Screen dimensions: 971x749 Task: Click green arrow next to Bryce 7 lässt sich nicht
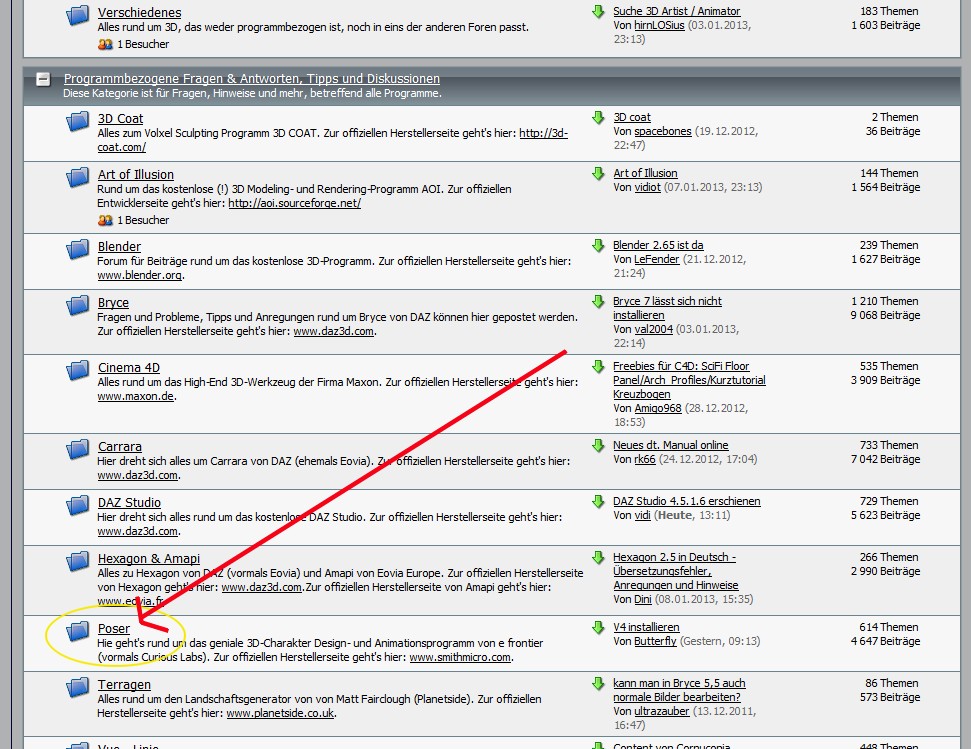click(598, 301)
